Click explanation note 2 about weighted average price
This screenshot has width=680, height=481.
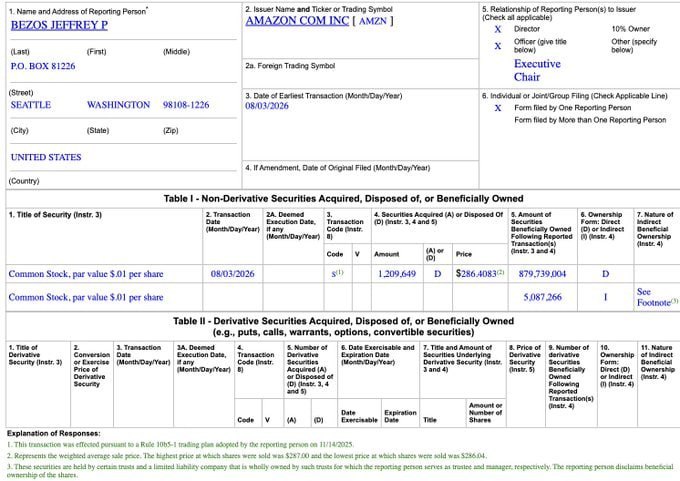click(247, 456)
